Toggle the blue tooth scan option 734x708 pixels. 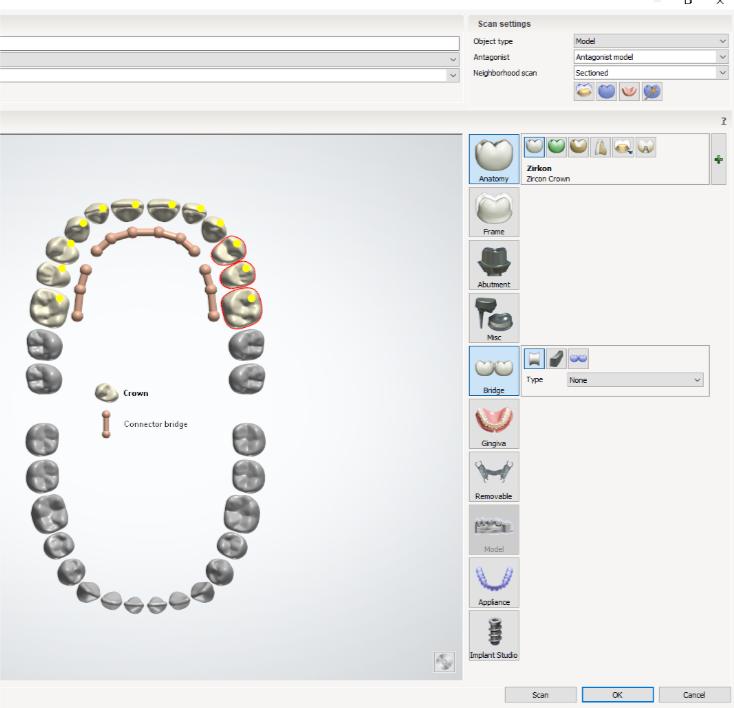point(606,91)
